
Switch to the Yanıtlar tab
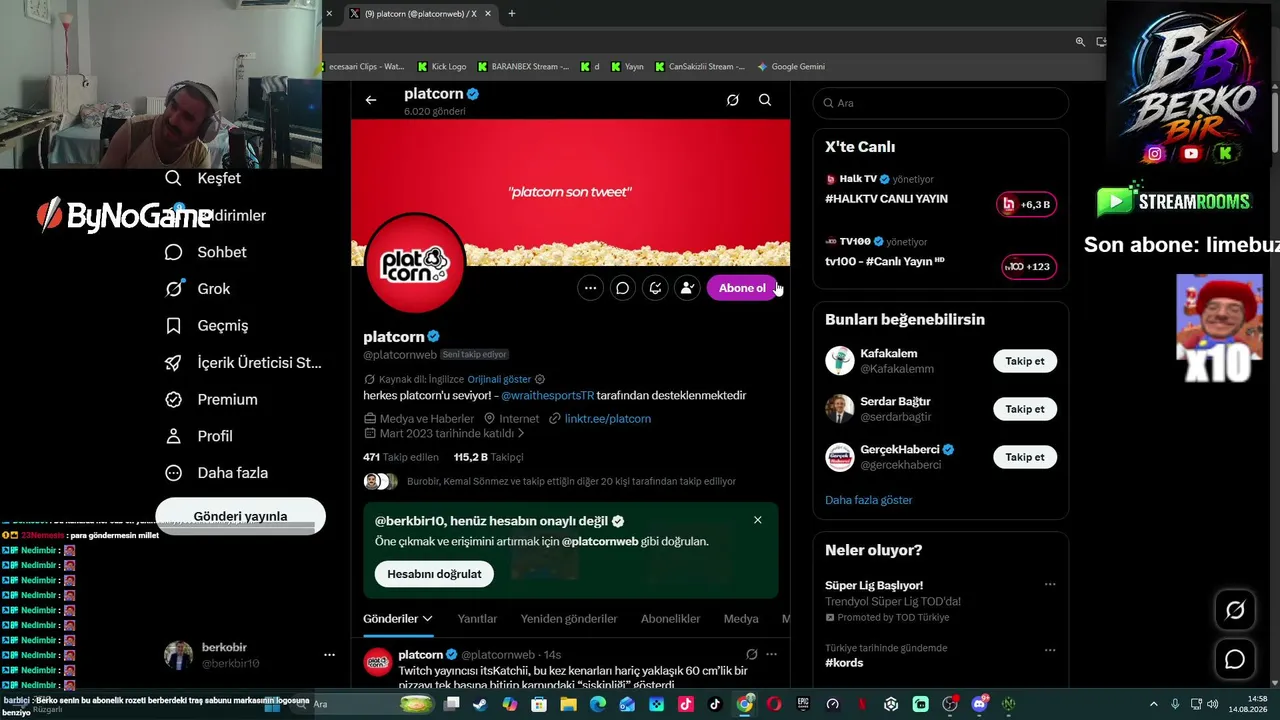[x=477, y=619]
